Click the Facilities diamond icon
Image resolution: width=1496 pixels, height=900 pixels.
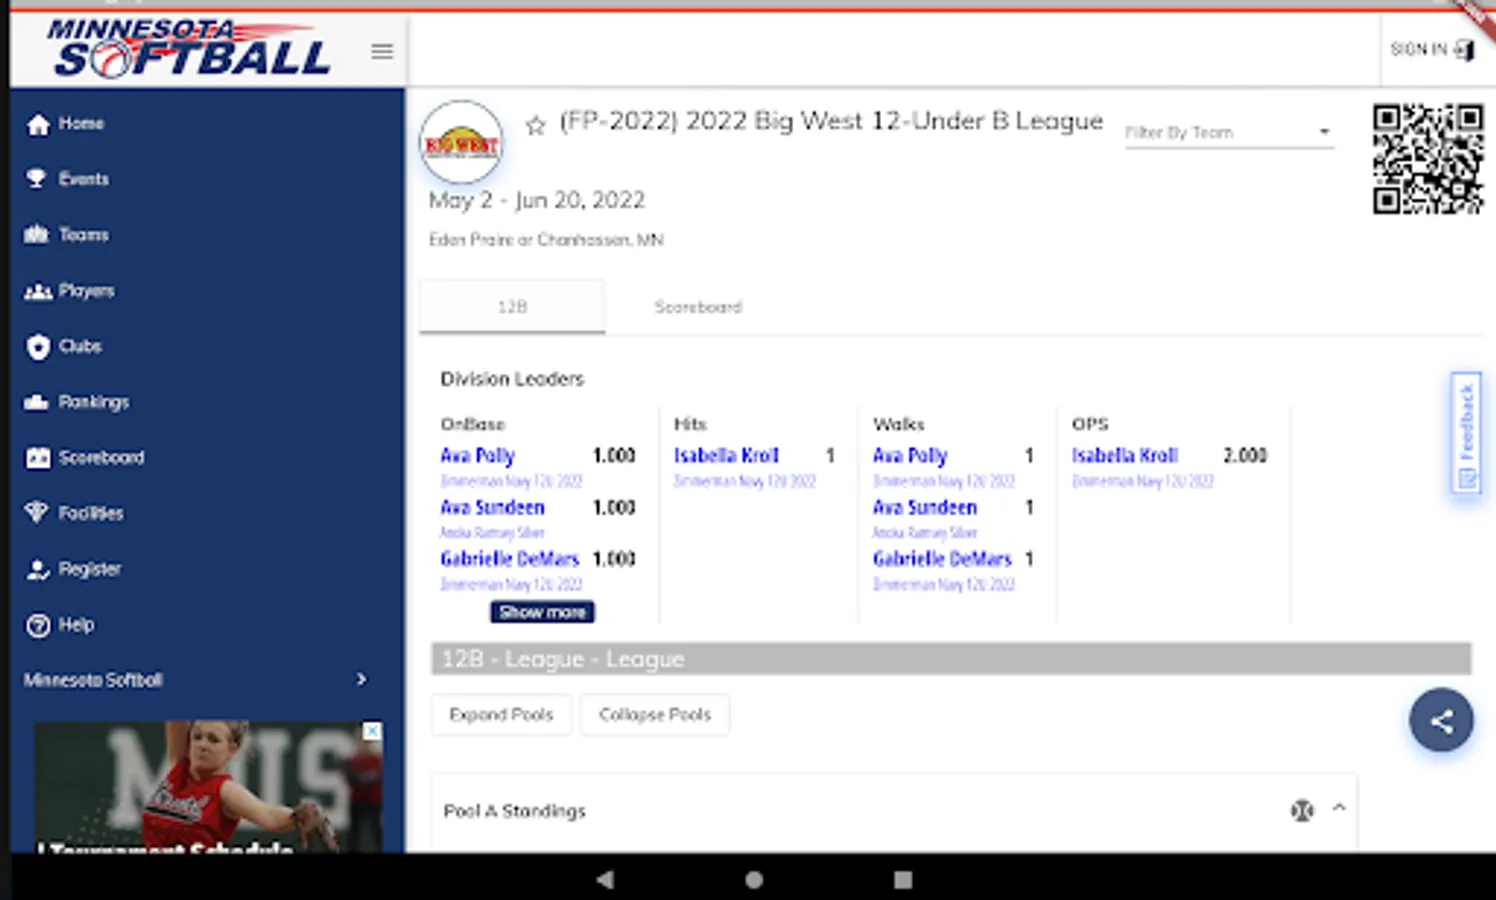37,513
